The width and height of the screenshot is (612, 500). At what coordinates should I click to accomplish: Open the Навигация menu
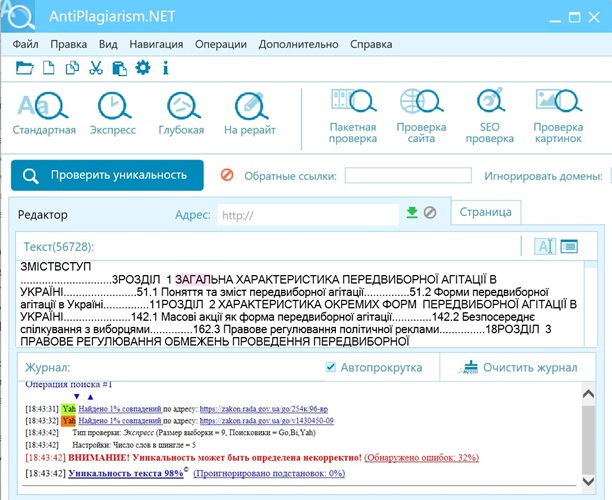(156, 44)
